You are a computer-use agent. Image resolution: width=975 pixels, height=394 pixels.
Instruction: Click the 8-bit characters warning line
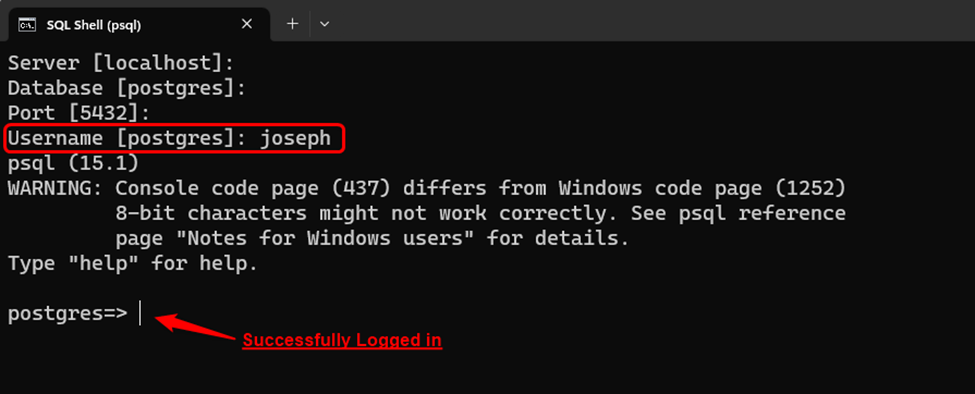480,214
